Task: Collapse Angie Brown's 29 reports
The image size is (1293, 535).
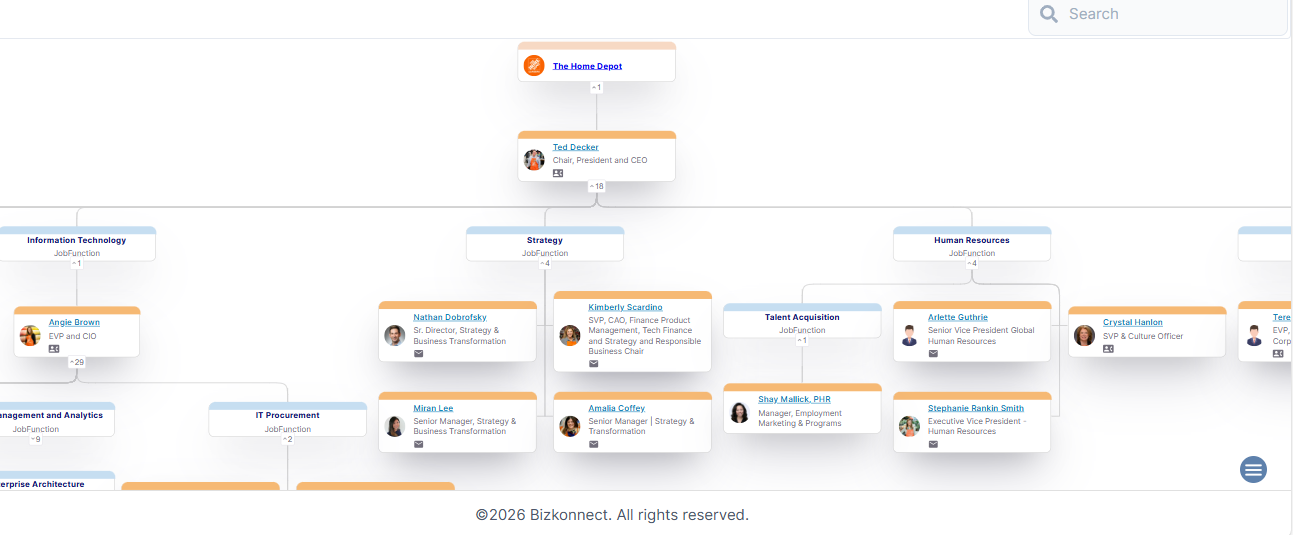Action: [x=77, y=362]
